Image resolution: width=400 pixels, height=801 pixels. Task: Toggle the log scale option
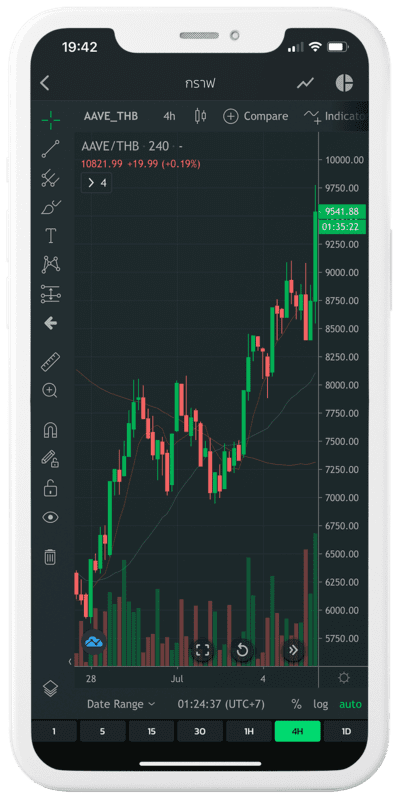(x=321, y=704)
